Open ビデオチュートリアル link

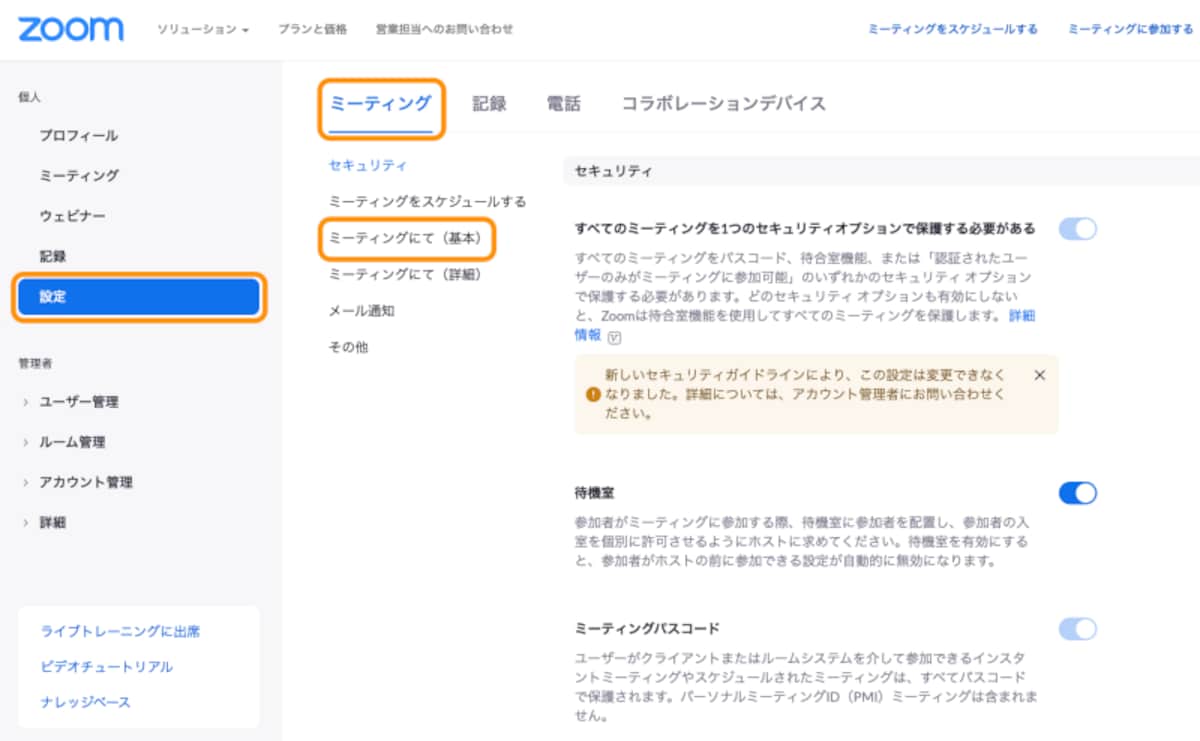[107, 667]
